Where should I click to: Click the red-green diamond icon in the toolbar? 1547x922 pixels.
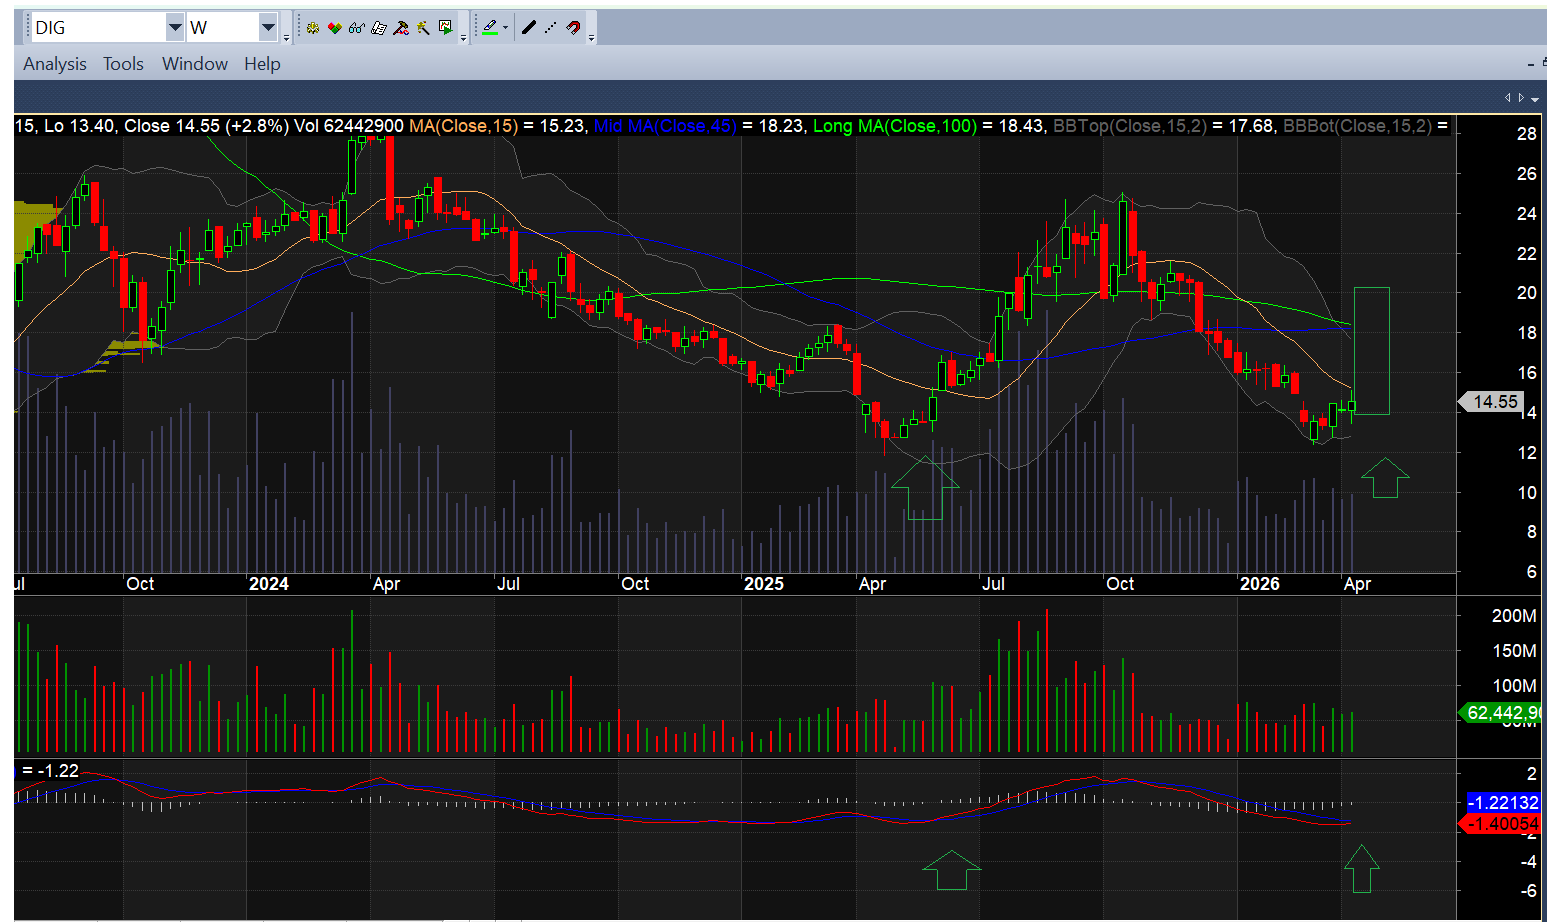pos(335,28)
